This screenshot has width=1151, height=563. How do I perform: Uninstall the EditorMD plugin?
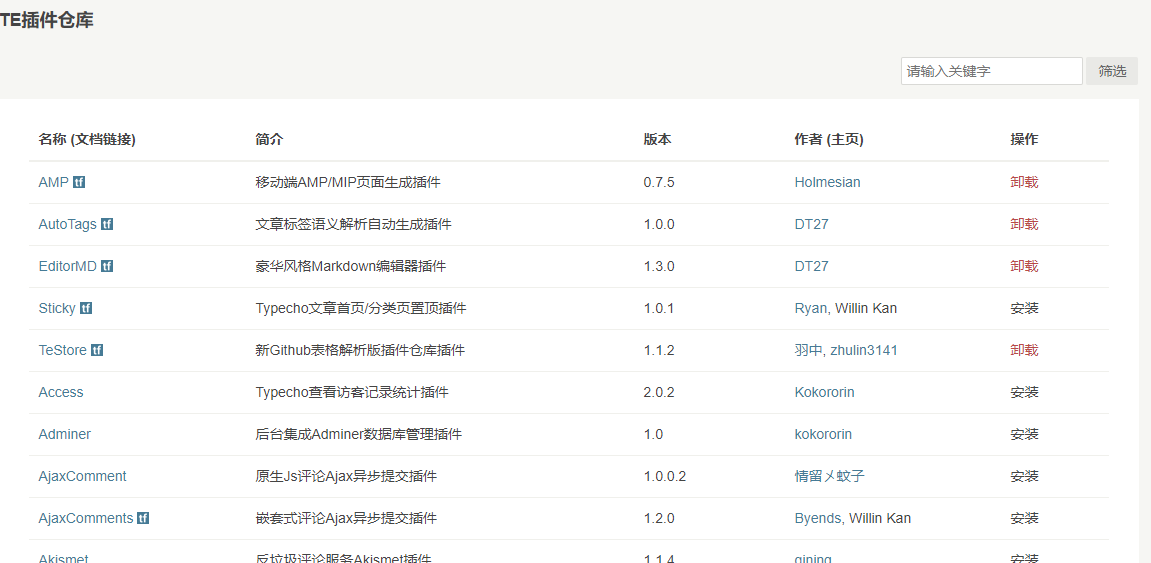1024,267
